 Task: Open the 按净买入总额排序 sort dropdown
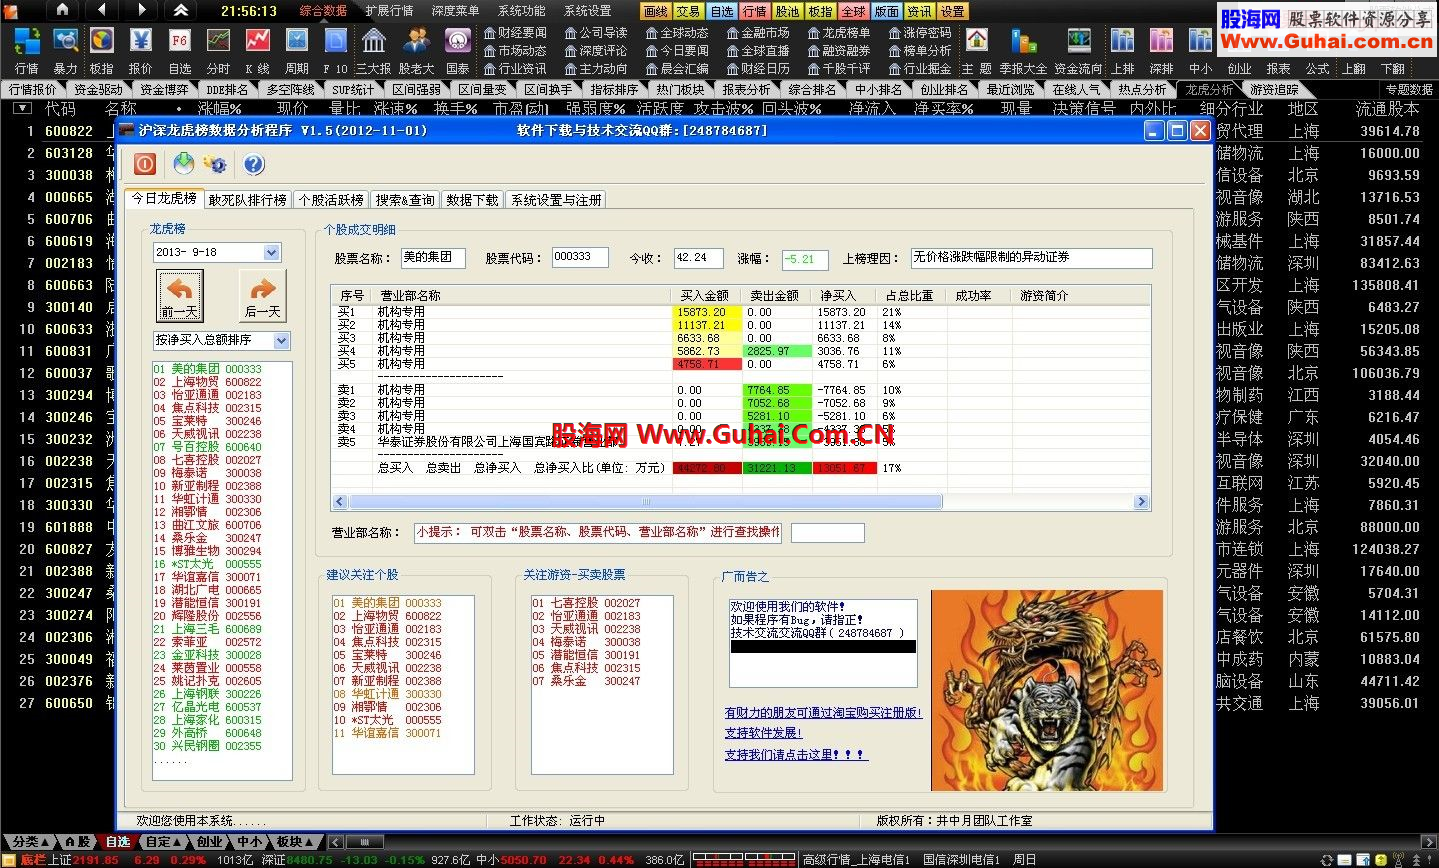(281, 341)
